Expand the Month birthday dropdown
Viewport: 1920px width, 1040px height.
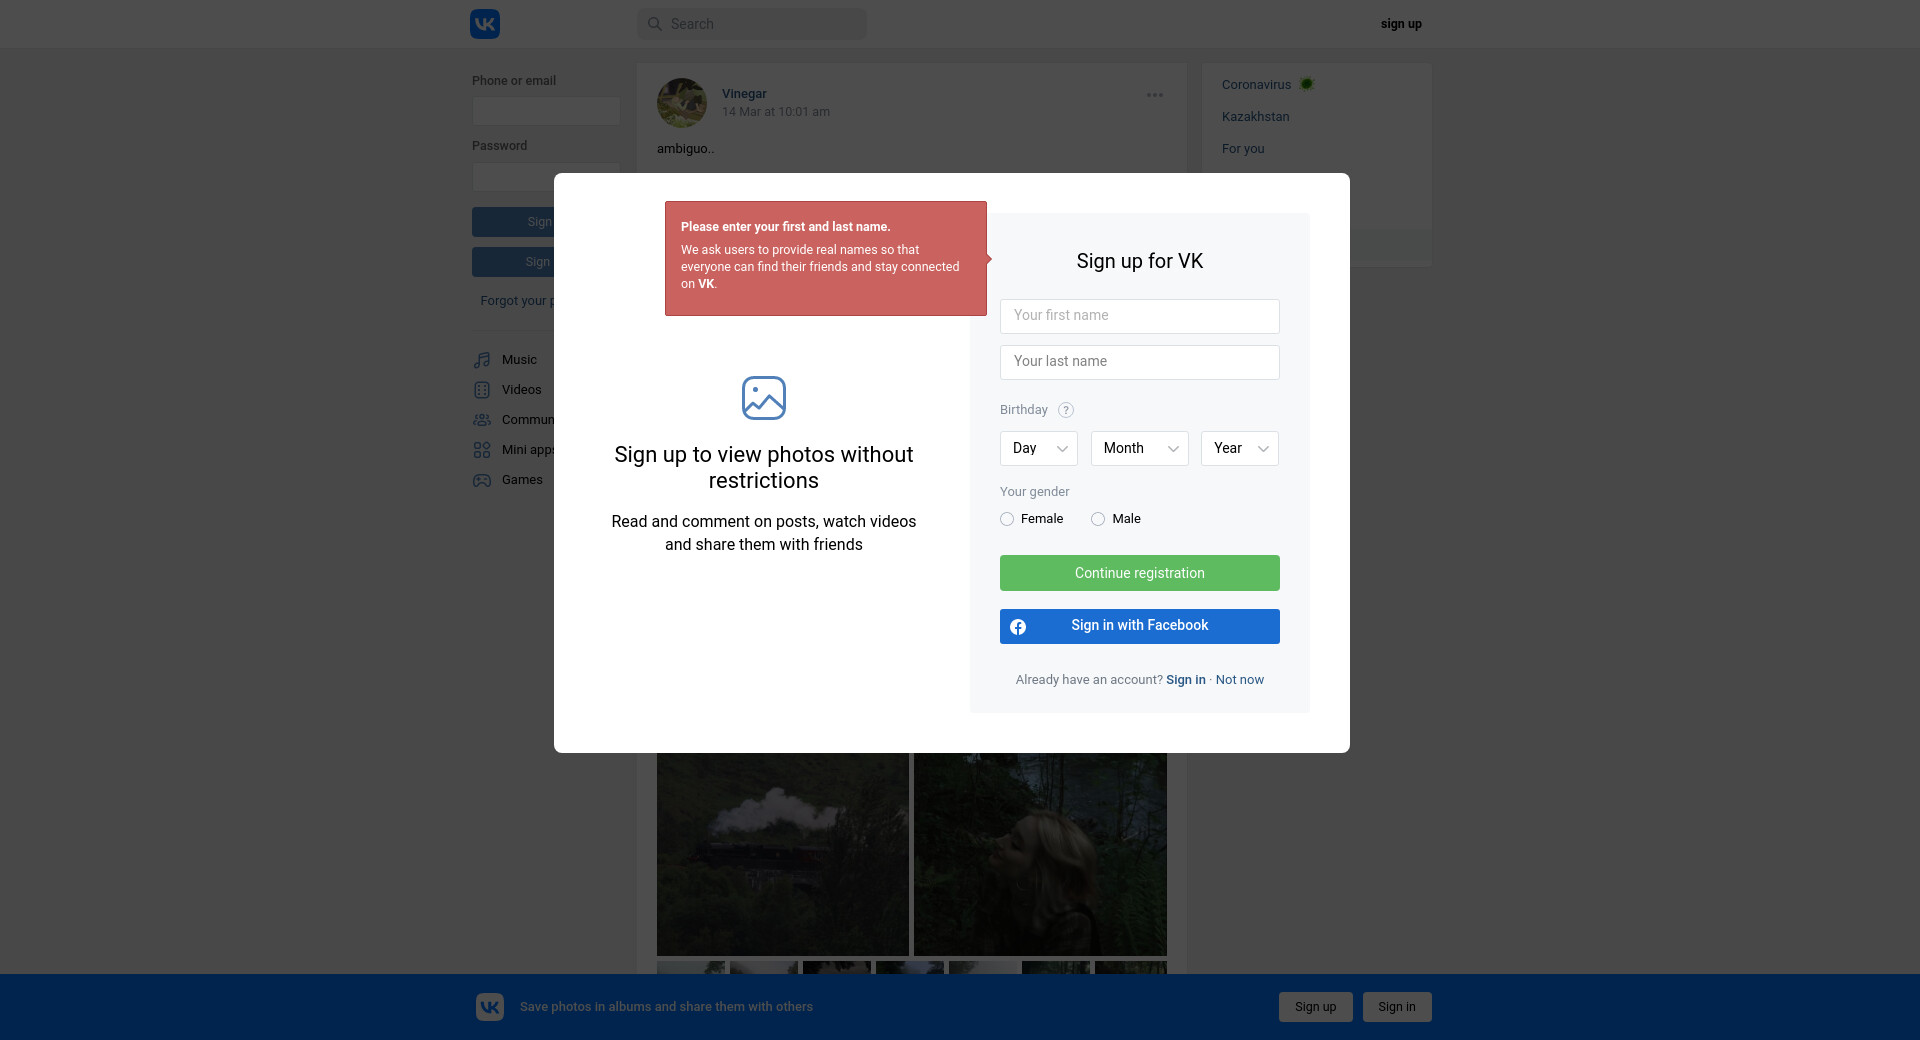tap(1139, 448)
